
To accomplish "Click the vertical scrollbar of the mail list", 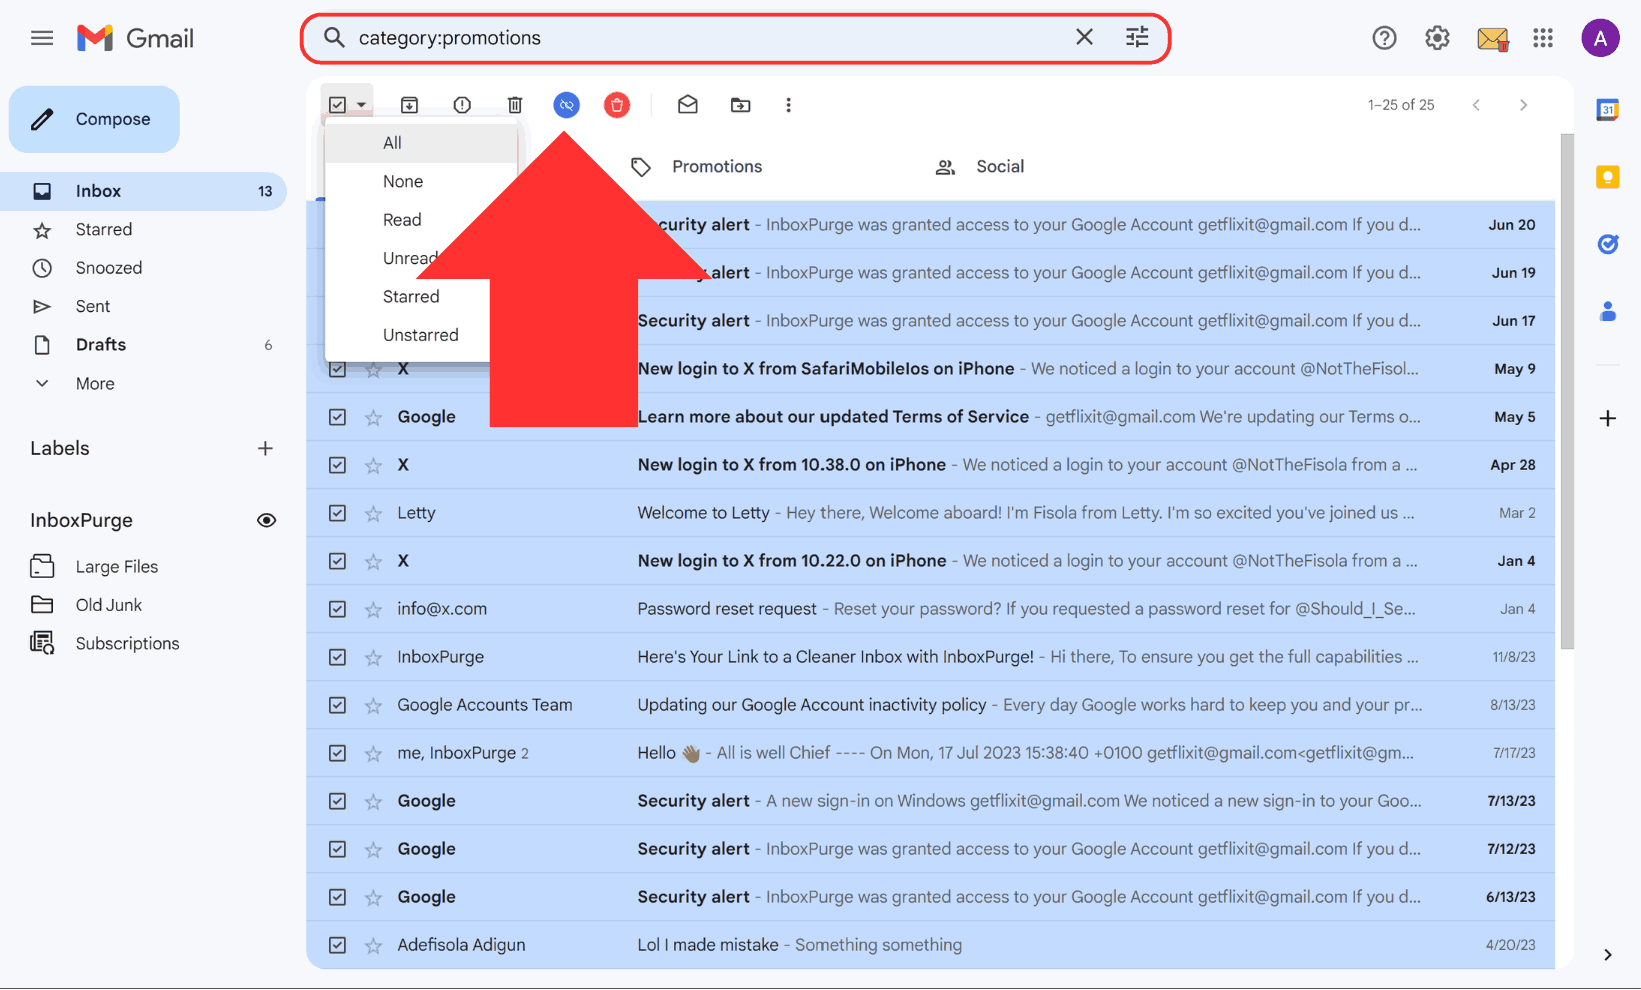I will tap(1567, 392).
